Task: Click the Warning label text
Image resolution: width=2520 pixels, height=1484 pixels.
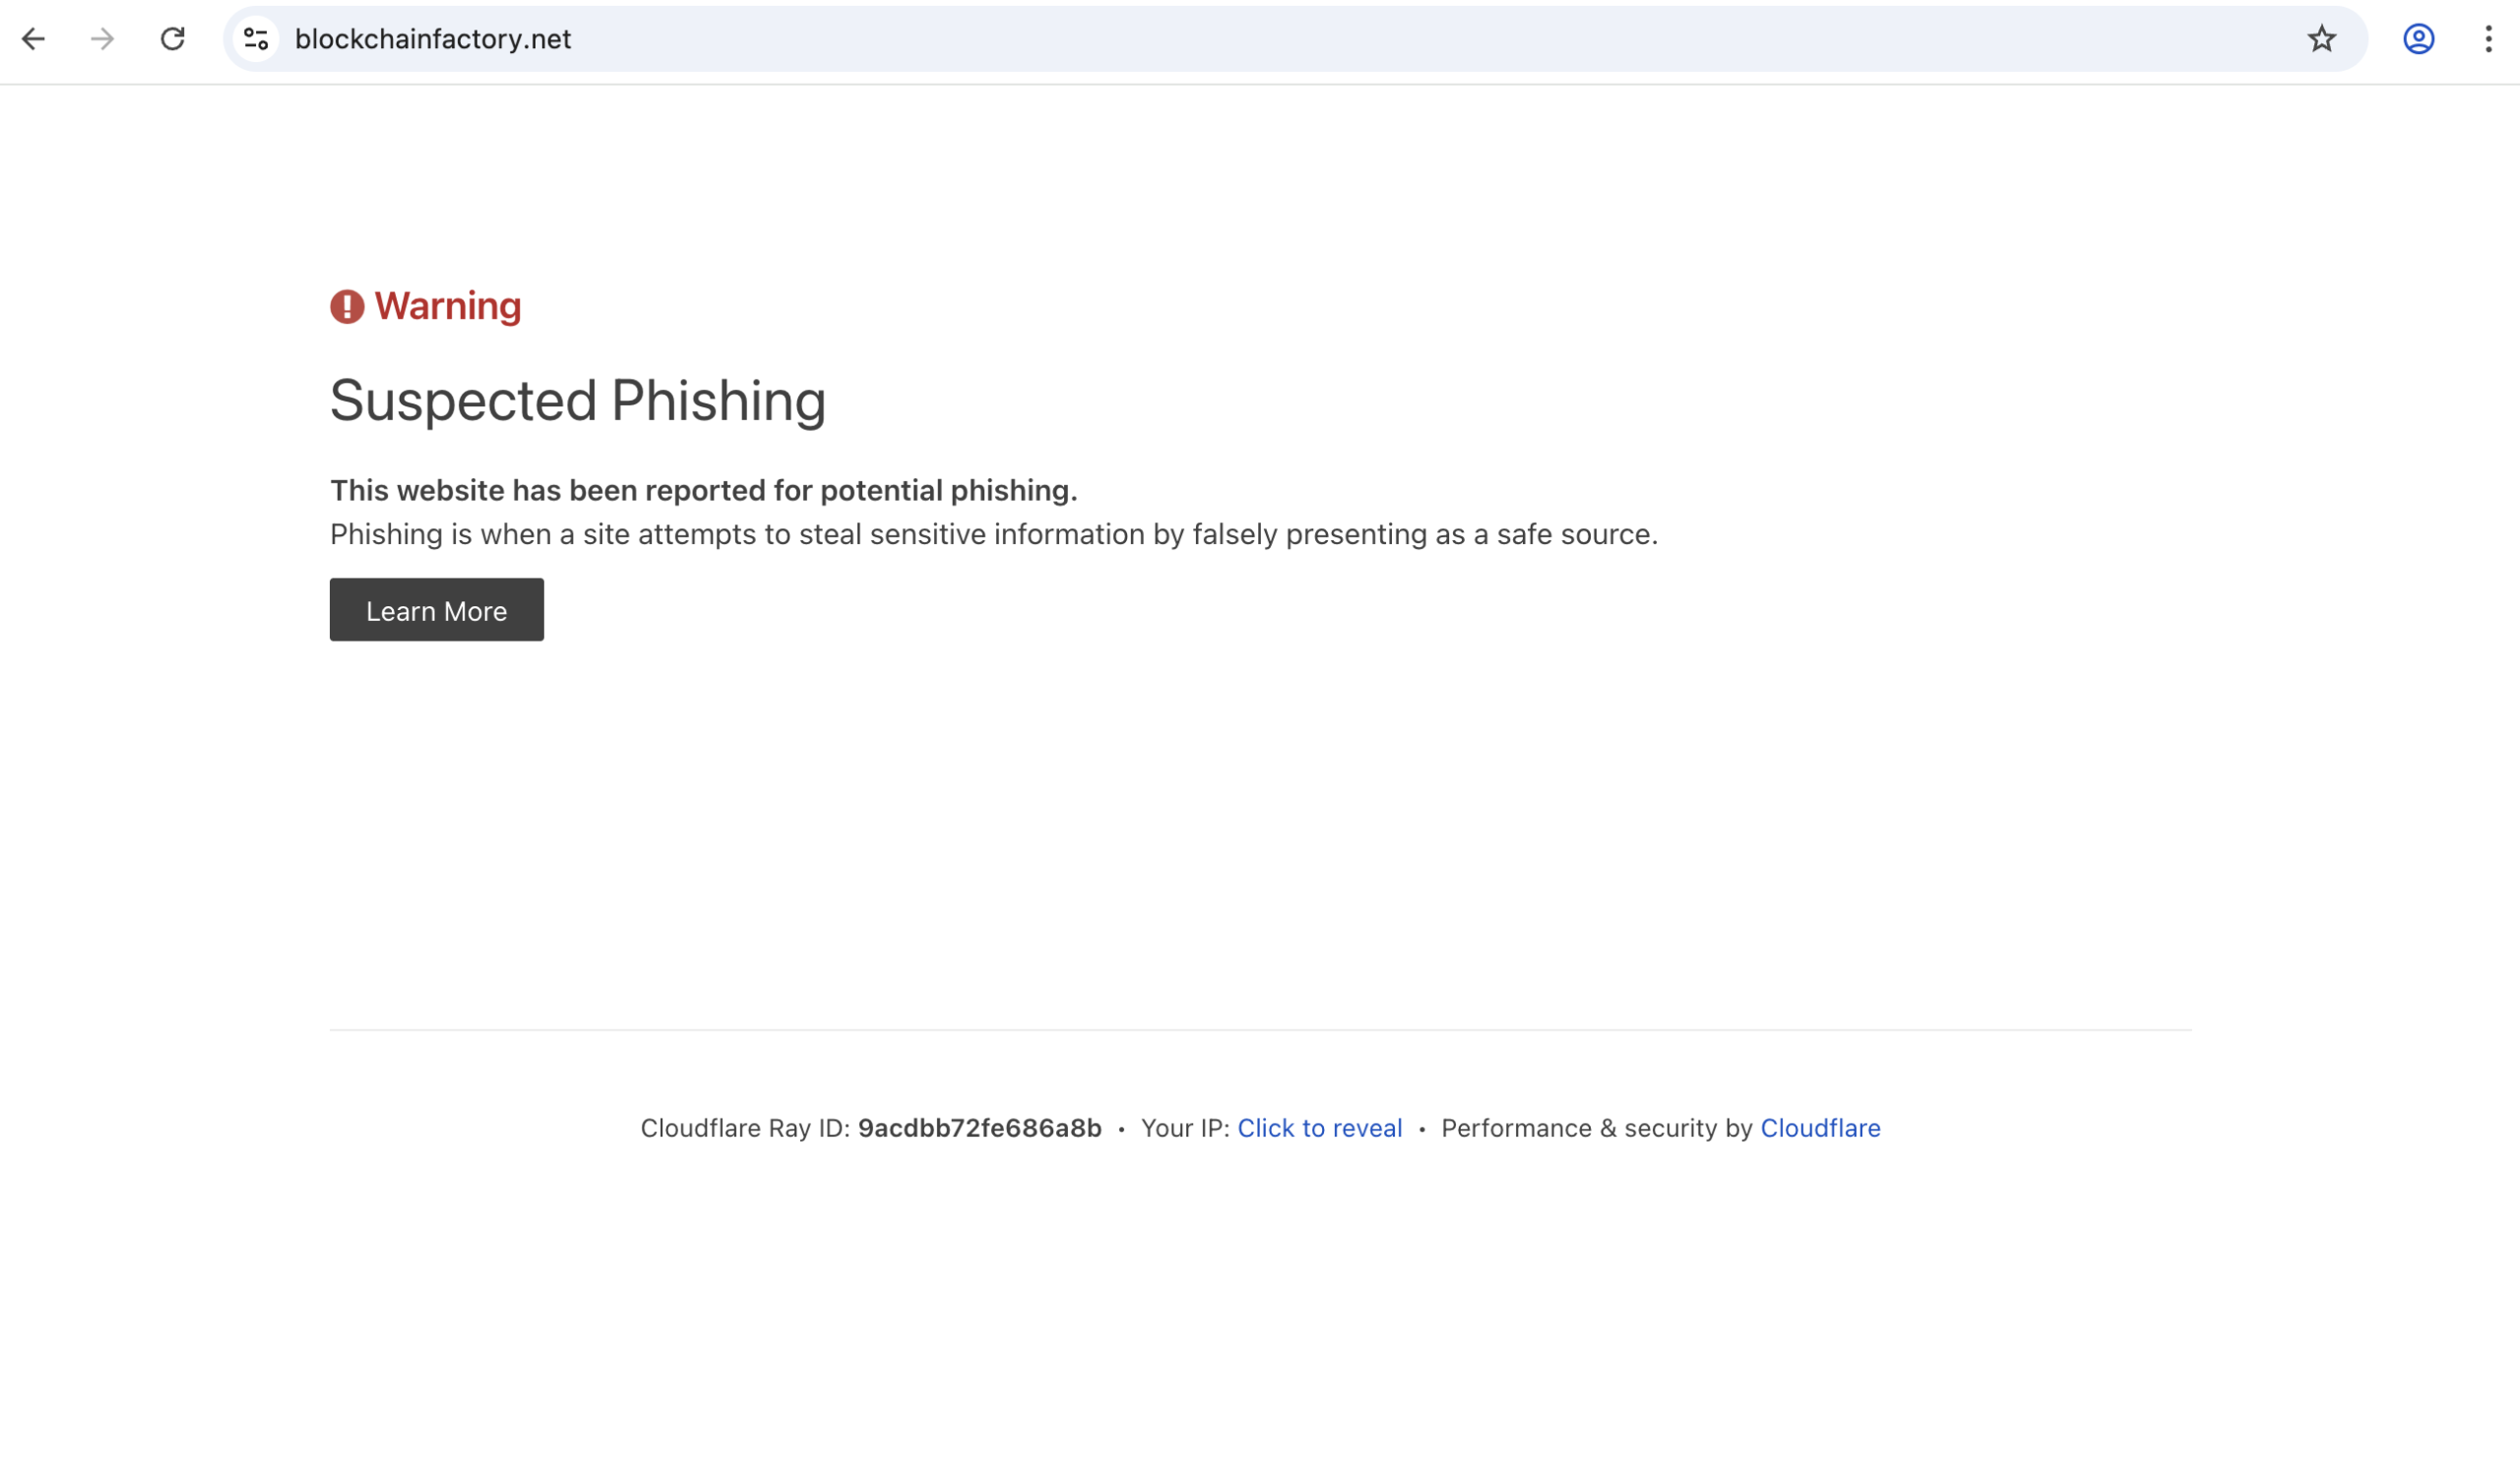Action: click(x=446, y=306)
